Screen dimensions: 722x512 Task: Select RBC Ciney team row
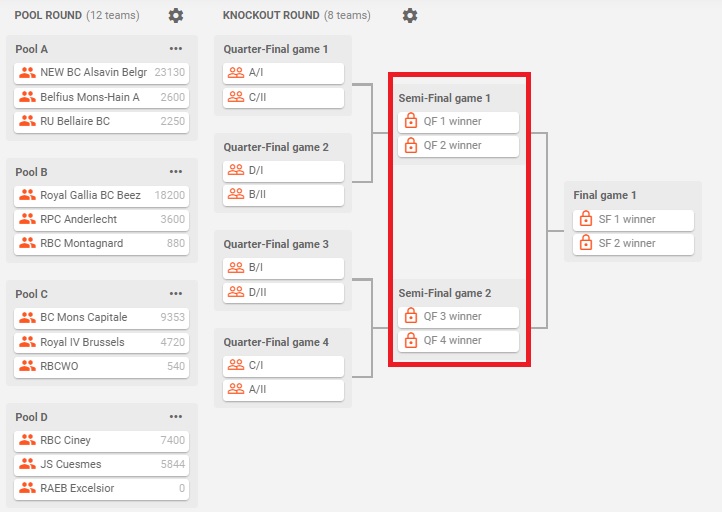pyautogui.click(x=101, y=440)
